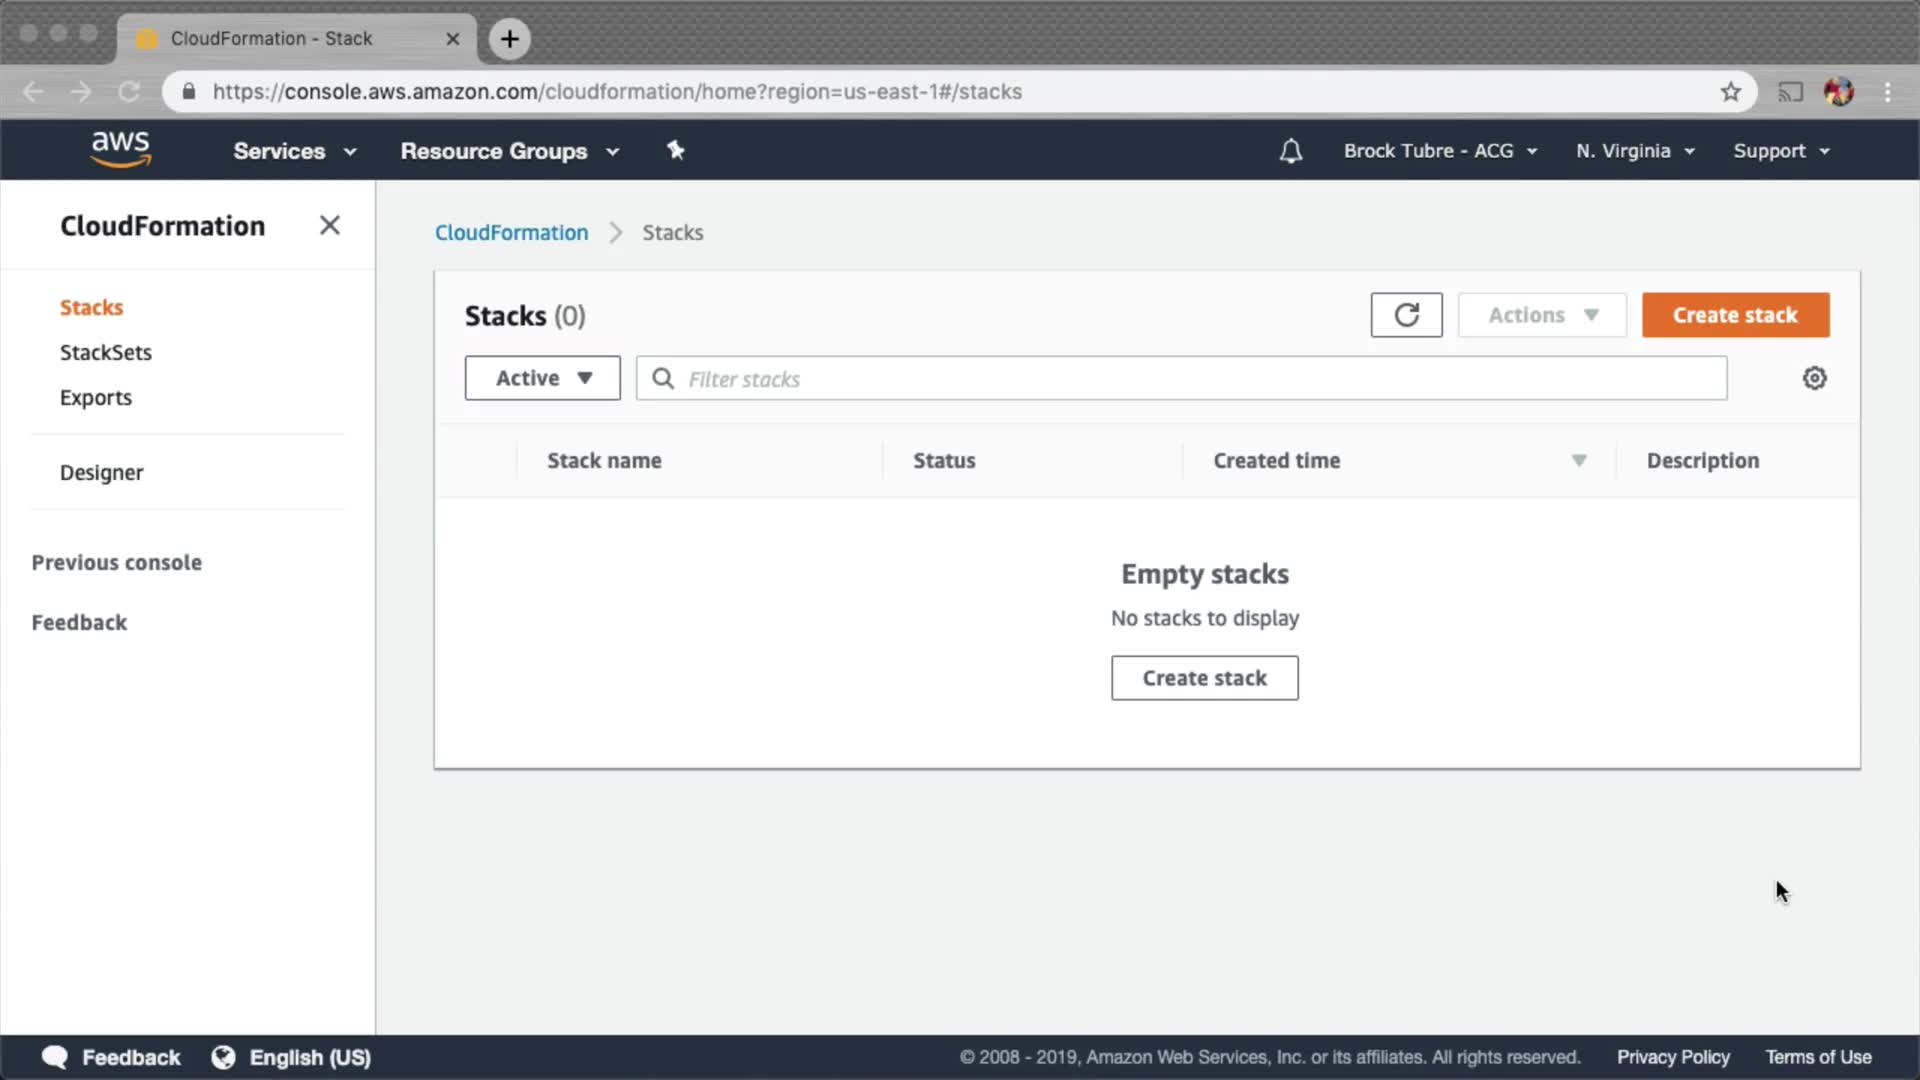This screenshot has height=1080, width=1920.
Task: Open the notifications bell icon
Action: [x=1290, y=151]
